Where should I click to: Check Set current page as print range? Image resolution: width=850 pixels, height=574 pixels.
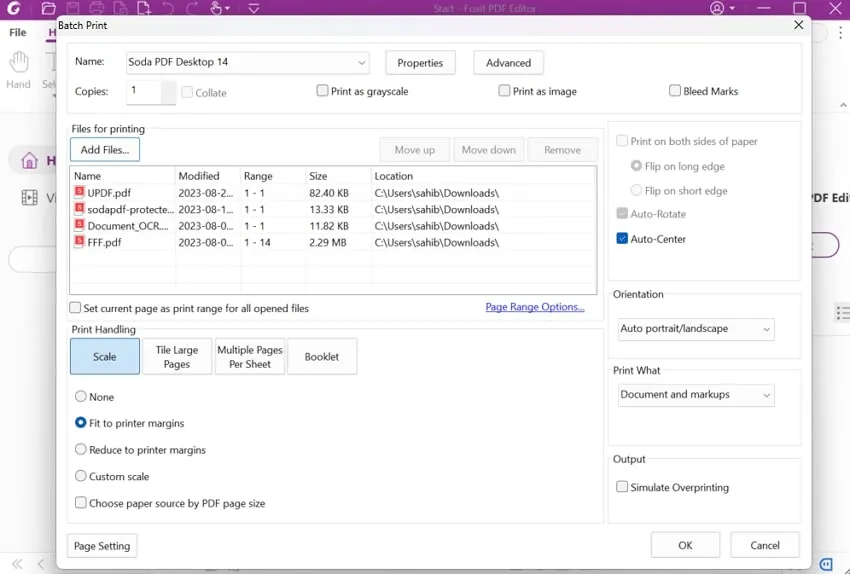click(75, 308)
